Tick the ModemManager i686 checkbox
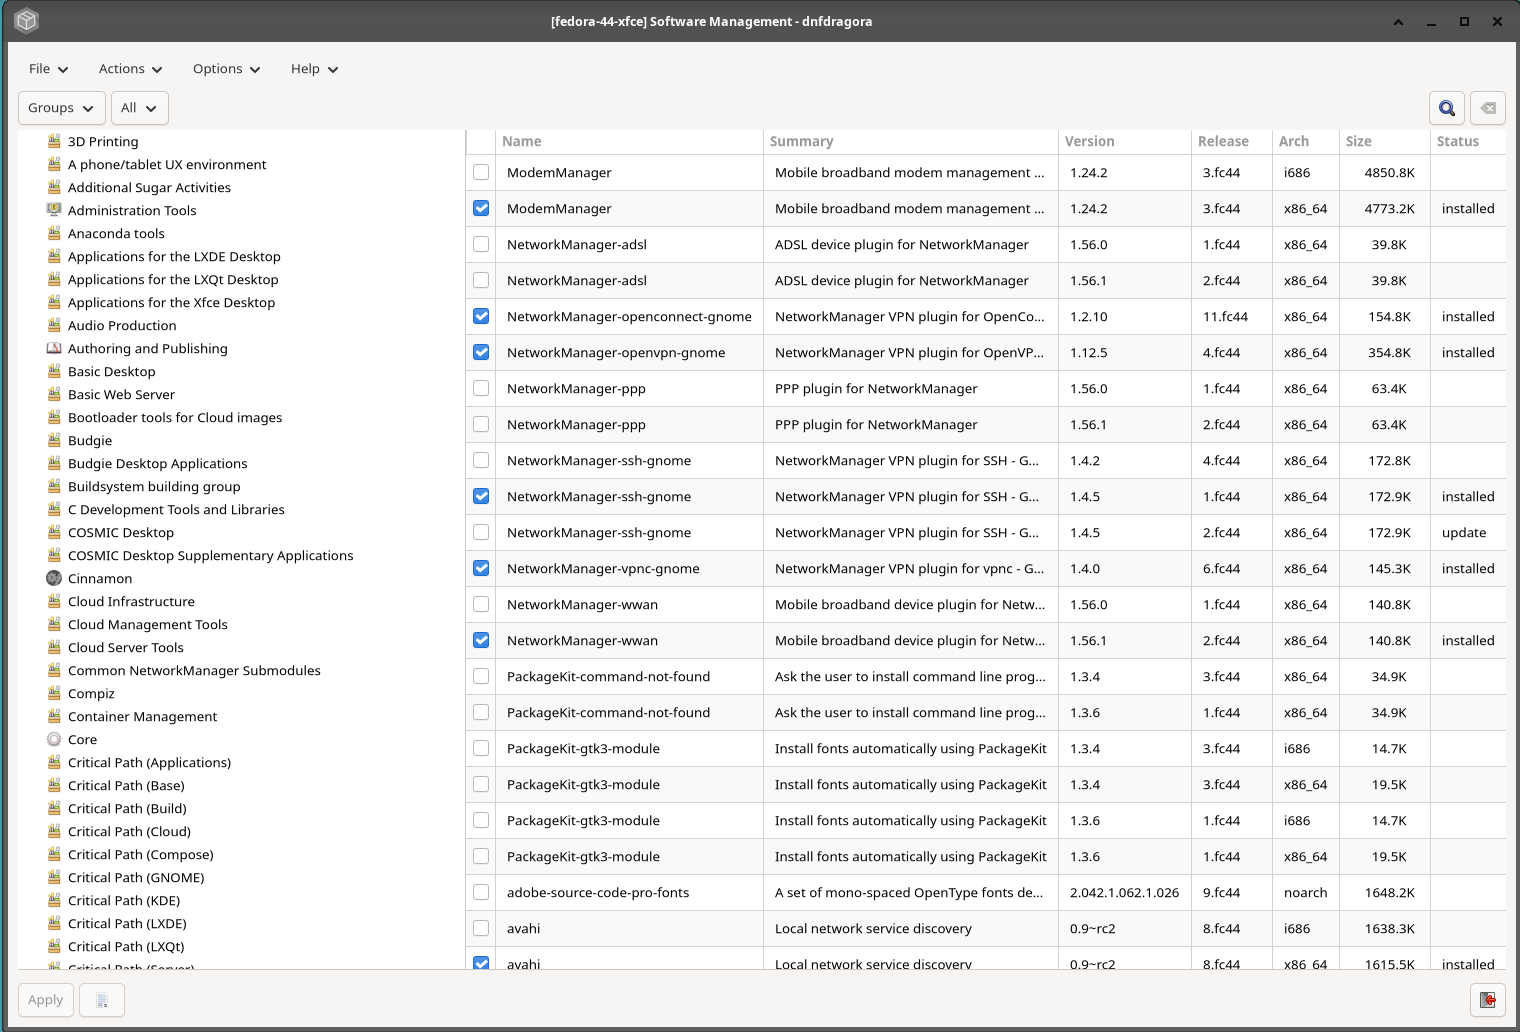 tap(481, 172)
